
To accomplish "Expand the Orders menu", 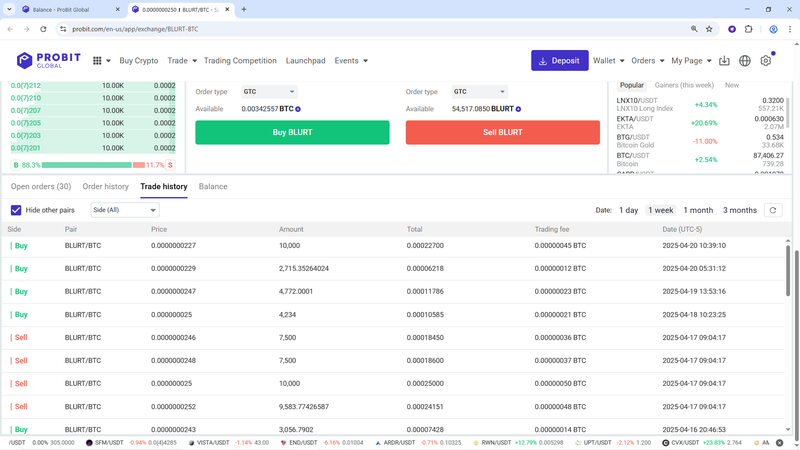I will point(648,61).
